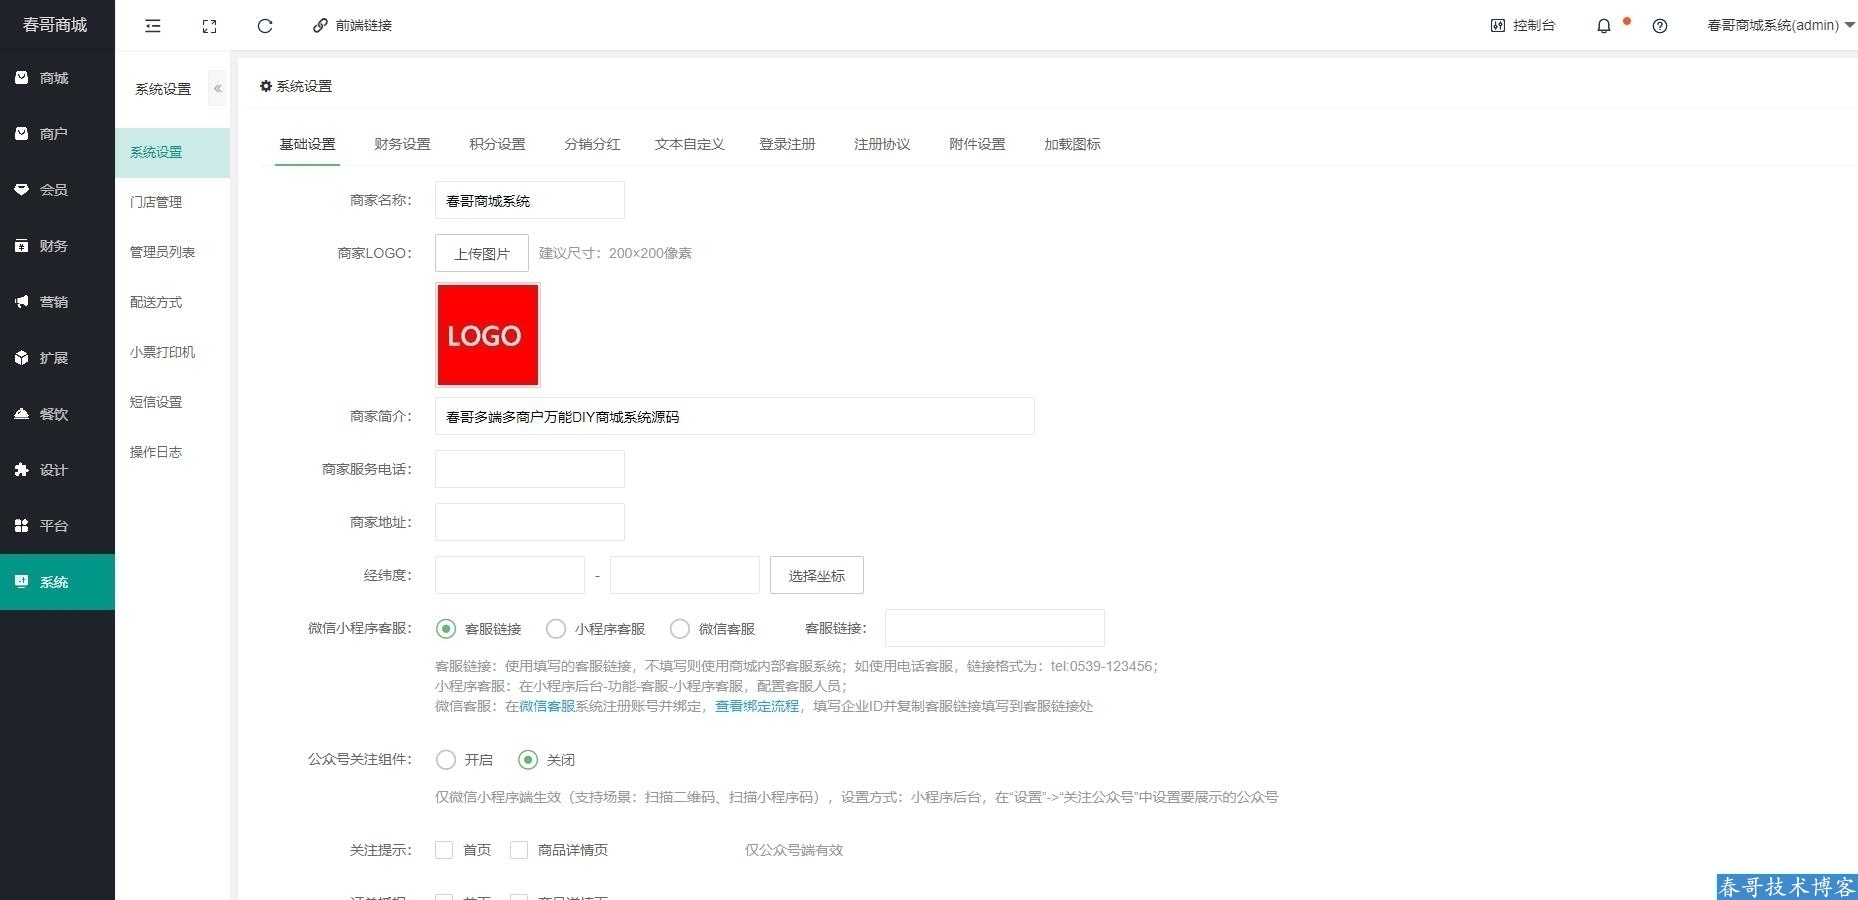Click the red LOGO thumbnail
Screen dimensions: 1858x900
(x=488, y=335)
